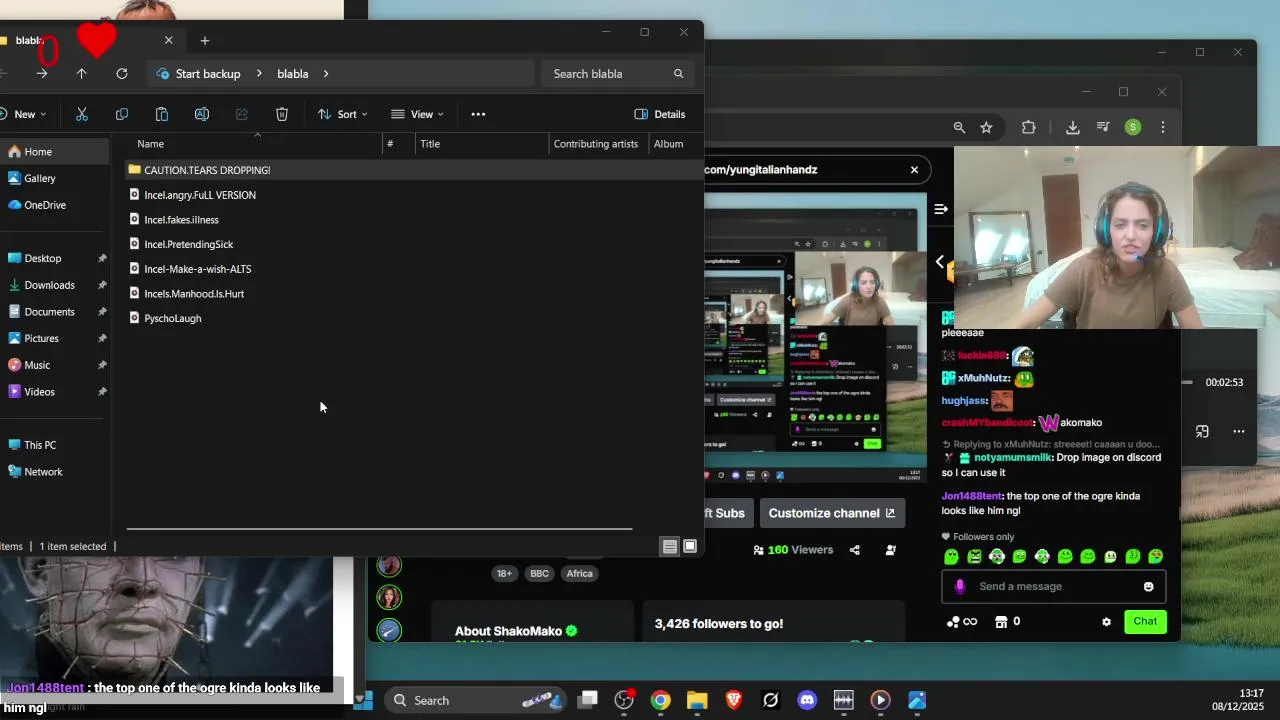Open Chrome media controls icon

[1103, 127]
